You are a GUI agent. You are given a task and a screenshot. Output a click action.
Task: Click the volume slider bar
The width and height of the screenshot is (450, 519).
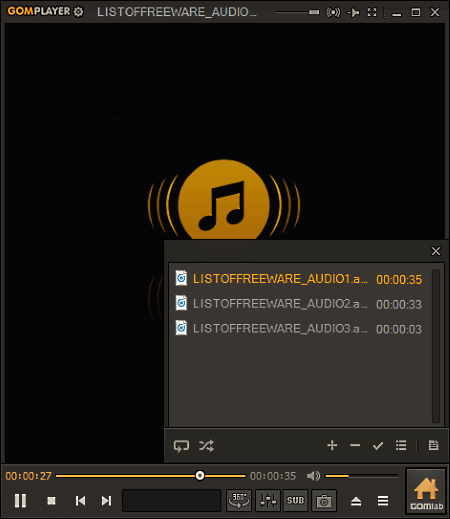pos(361,476)
